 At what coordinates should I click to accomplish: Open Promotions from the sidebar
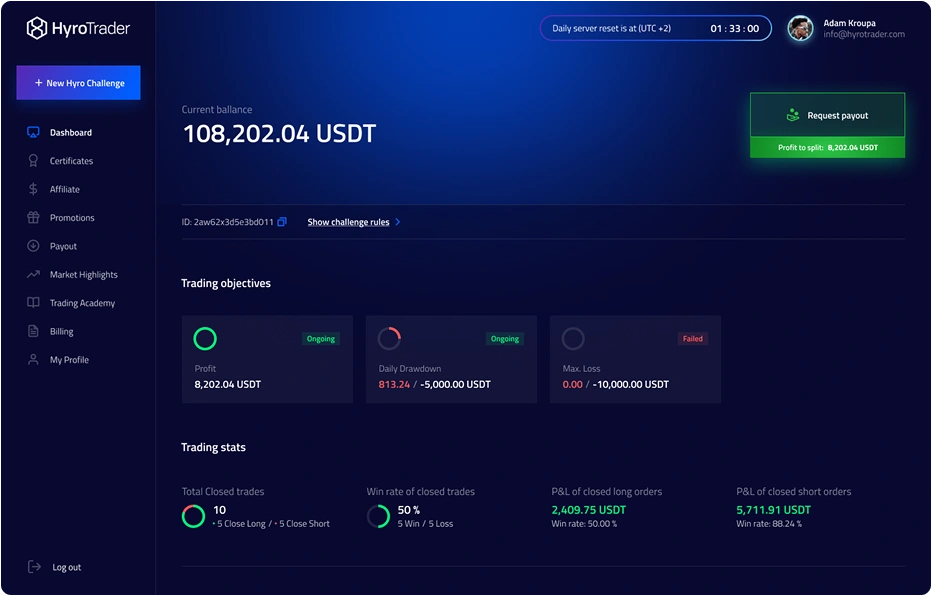(70, 217)
